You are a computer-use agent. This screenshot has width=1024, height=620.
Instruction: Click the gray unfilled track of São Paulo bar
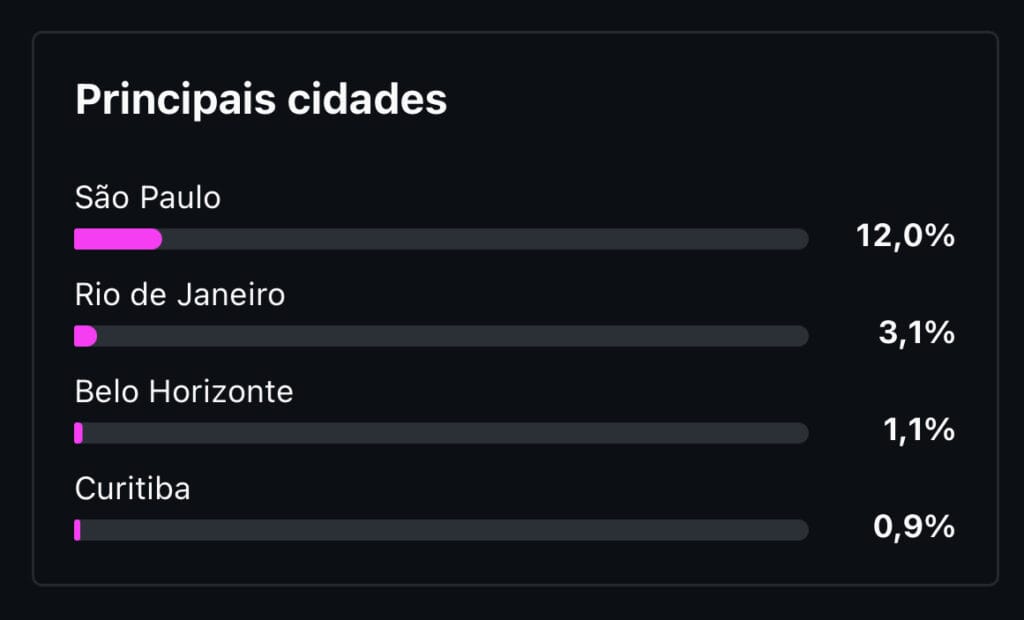480,239
